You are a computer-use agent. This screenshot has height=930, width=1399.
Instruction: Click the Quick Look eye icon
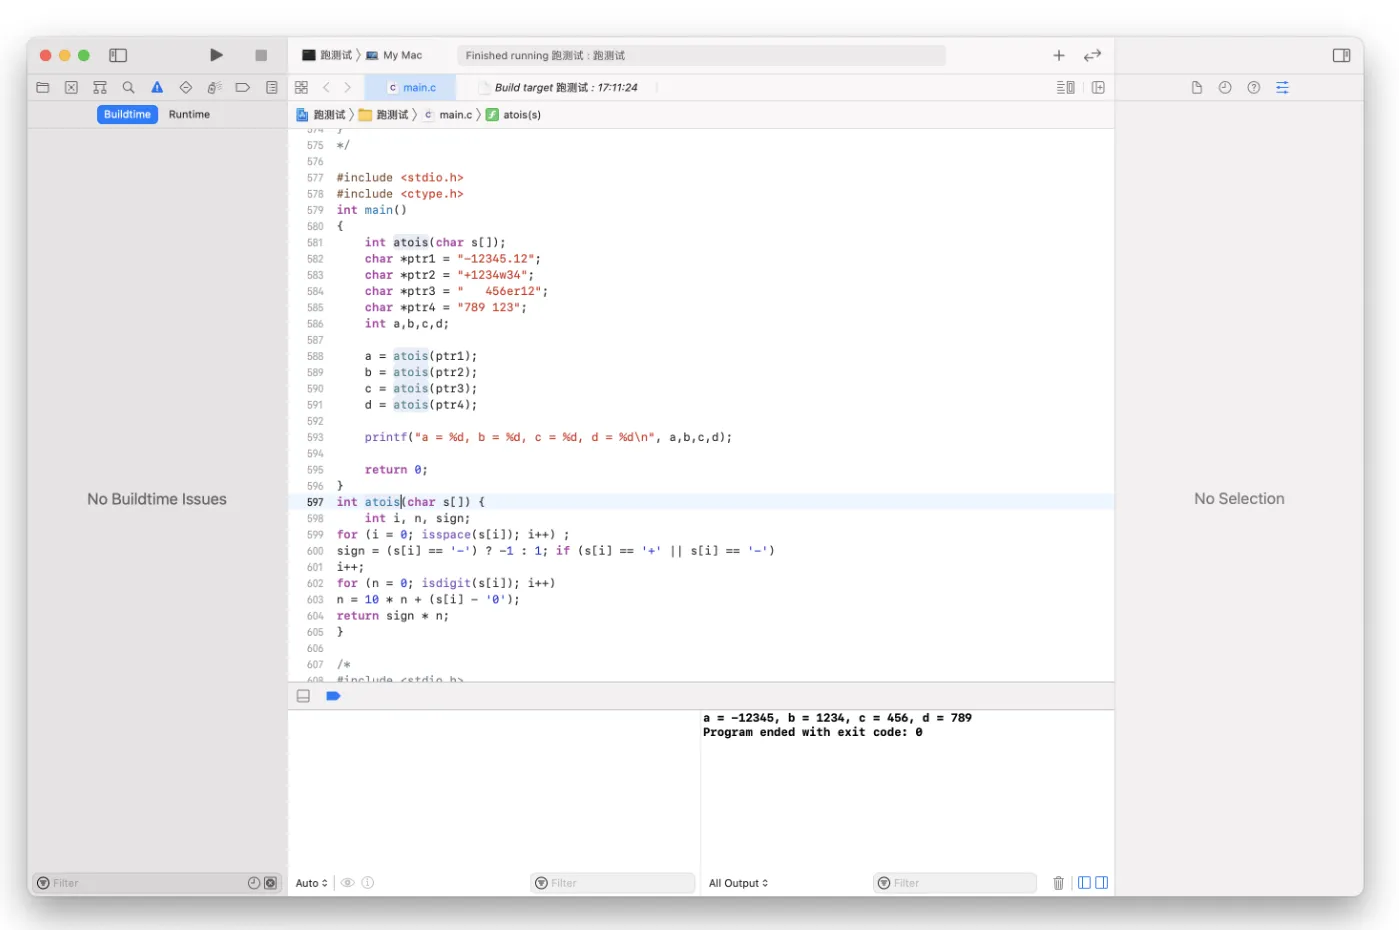[348, 883]
